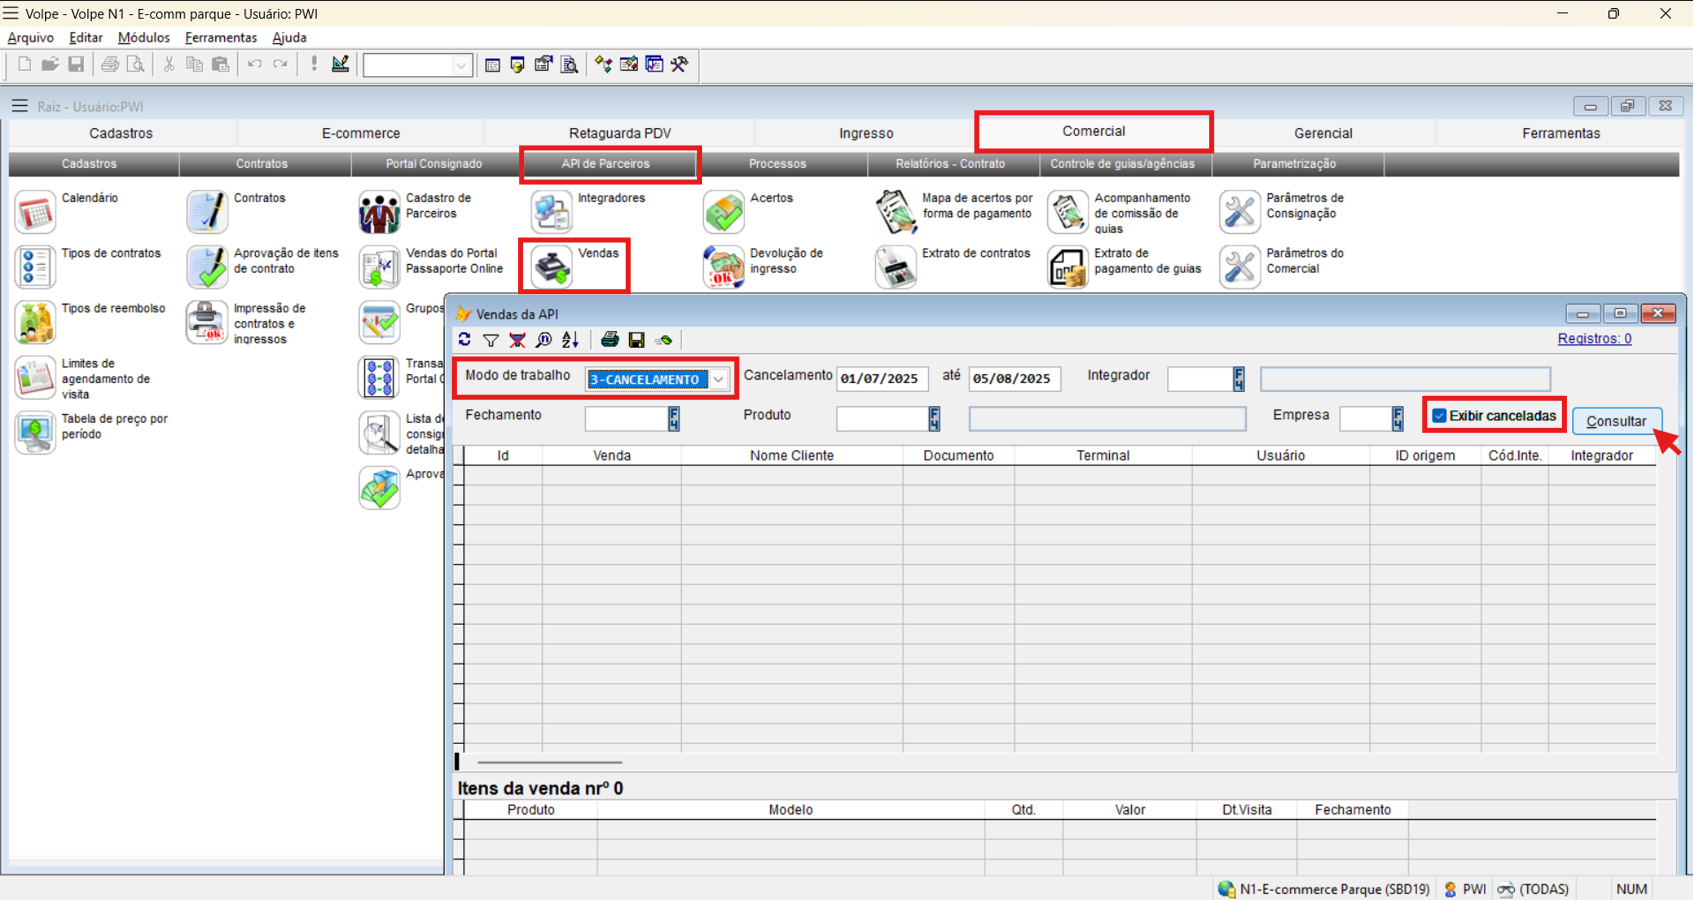This screenshot has width=1693, height=900.
Task: Expand the Modo de trabalho dropdown
Action: (x=718, y=380)
